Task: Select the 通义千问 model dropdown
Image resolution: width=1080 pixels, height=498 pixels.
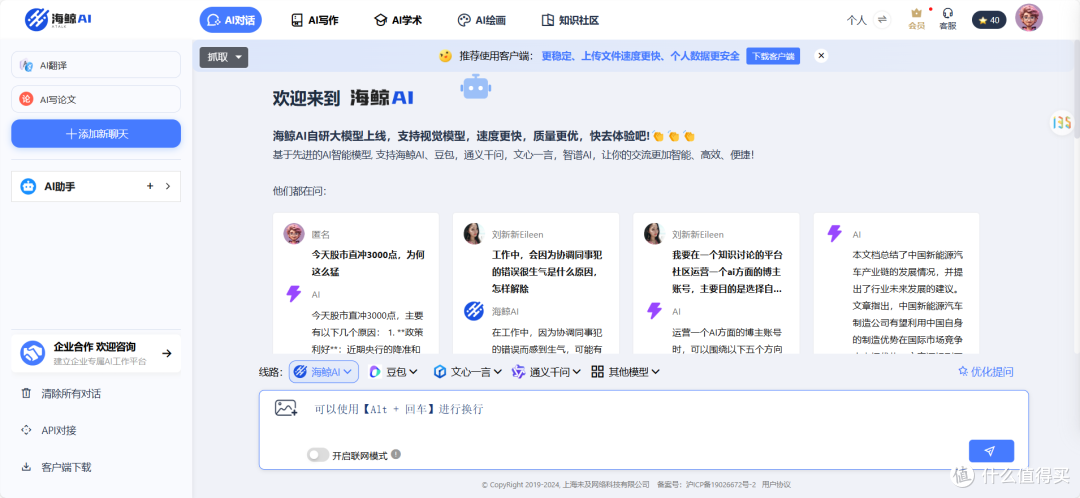Action: [x=547, y=372]
